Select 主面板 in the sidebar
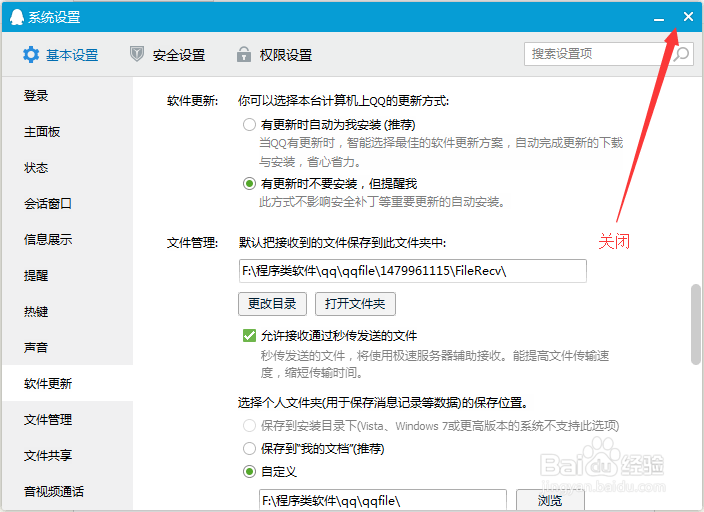Image resolution: width=704 pixels, height=512 pixels. [x=67, y=132]
